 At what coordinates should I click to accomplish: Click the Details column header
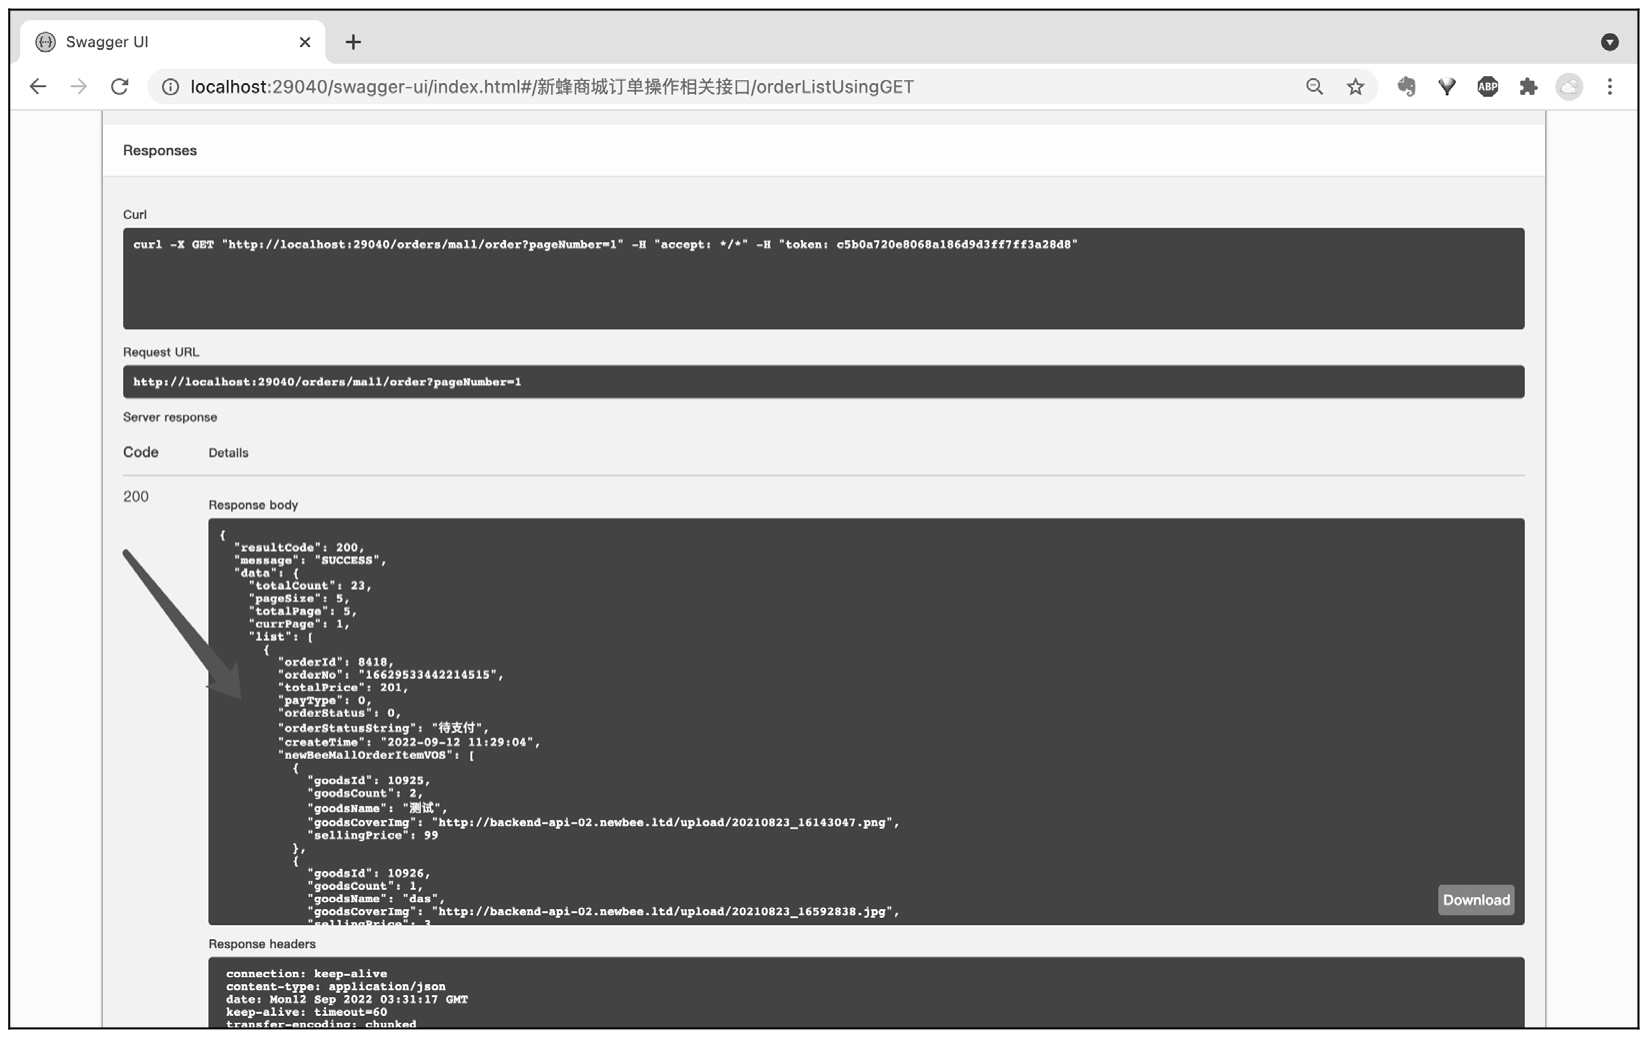(228, 453)
